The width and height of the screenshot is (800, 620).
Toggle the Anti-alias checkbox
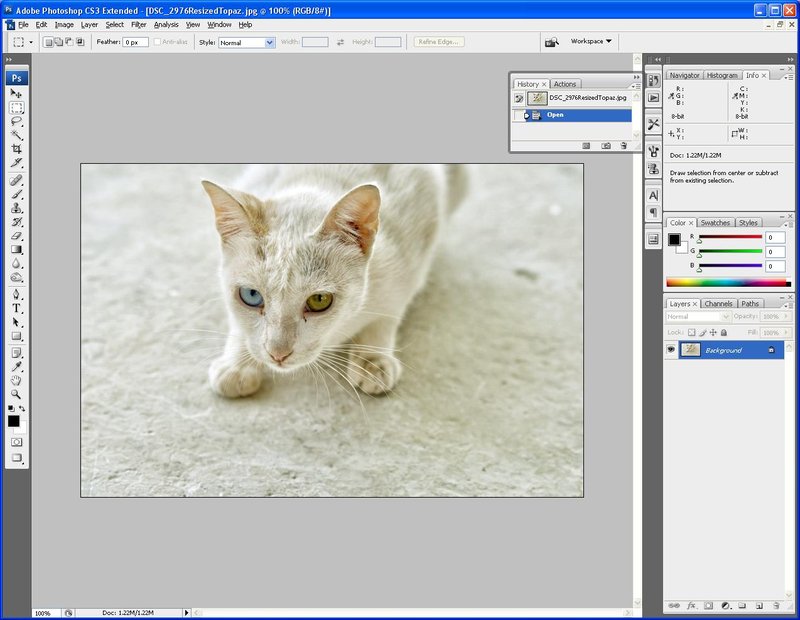pos(157,42)
